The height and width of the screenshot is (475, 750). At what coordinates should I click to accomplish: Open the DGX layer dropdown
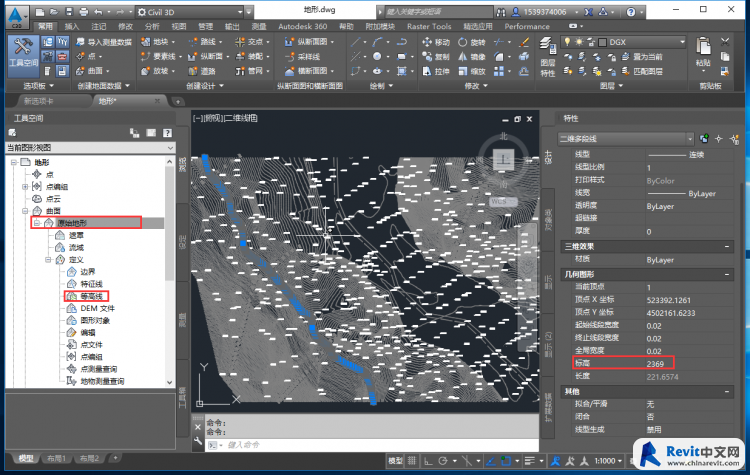point(682,42)
